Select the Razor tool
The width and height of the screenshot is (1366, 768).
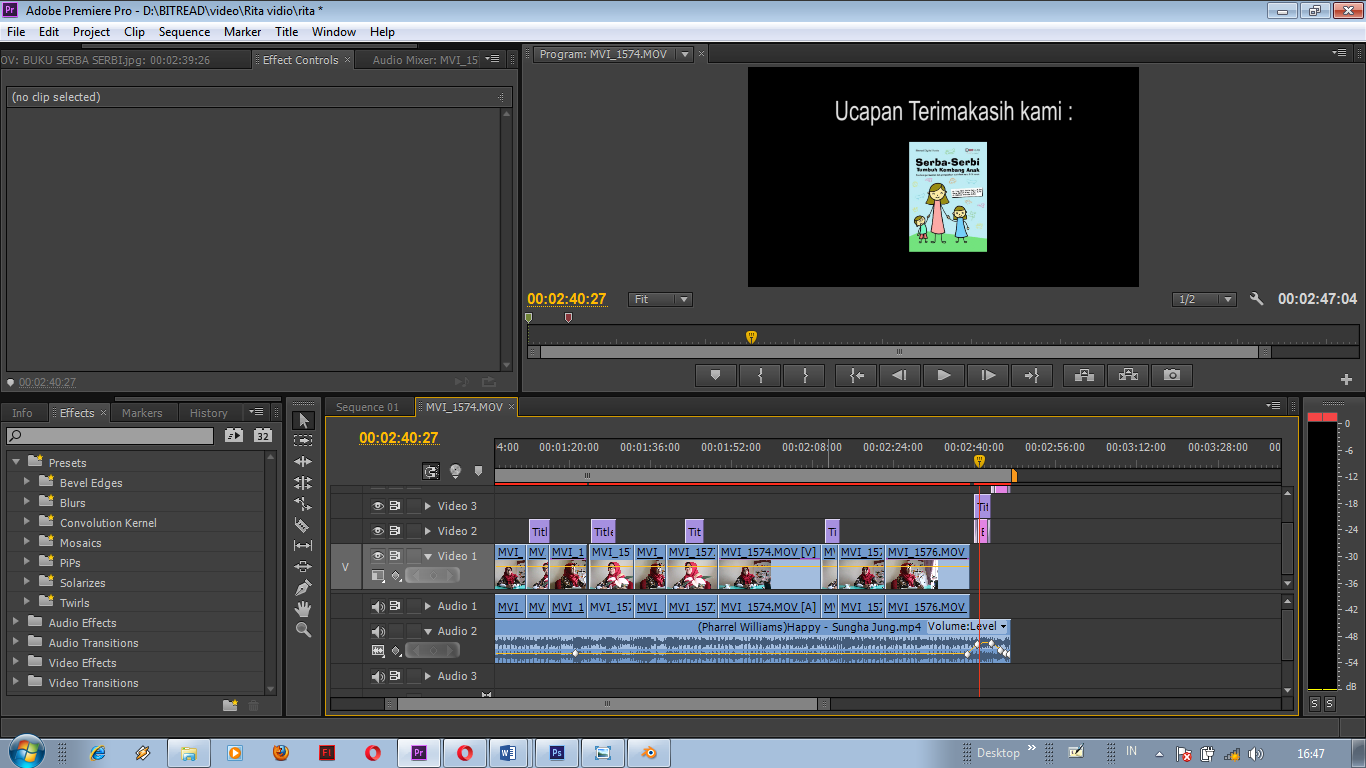point(303,525)
